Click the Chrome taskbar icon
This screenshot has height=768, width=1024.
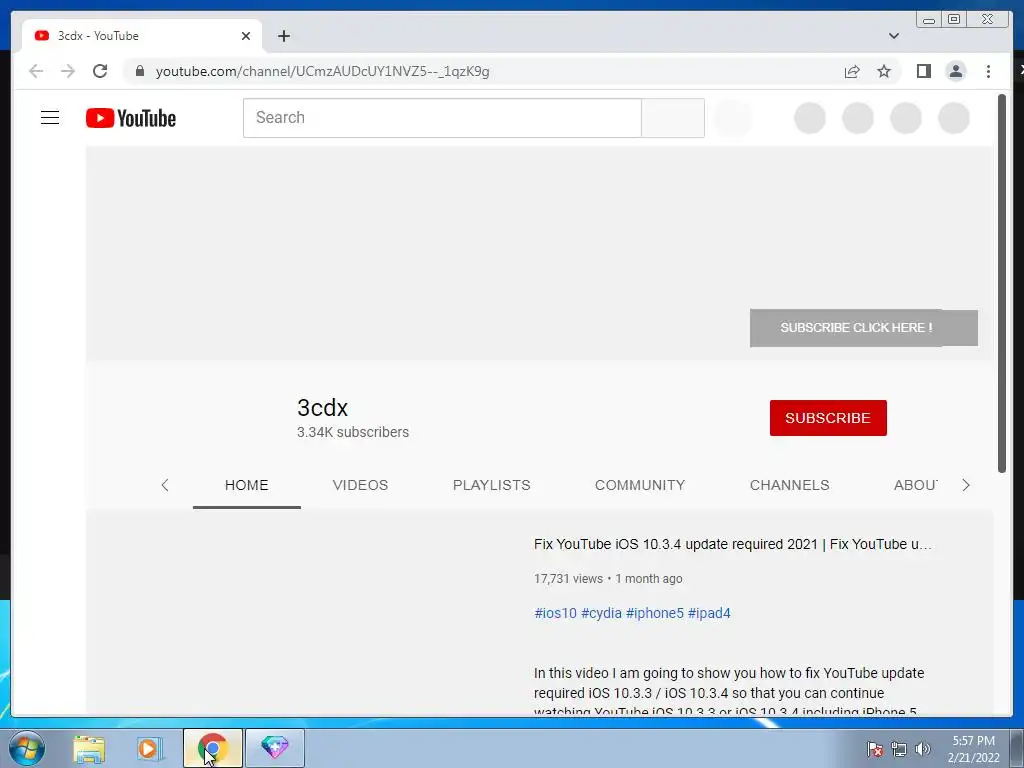213,748
